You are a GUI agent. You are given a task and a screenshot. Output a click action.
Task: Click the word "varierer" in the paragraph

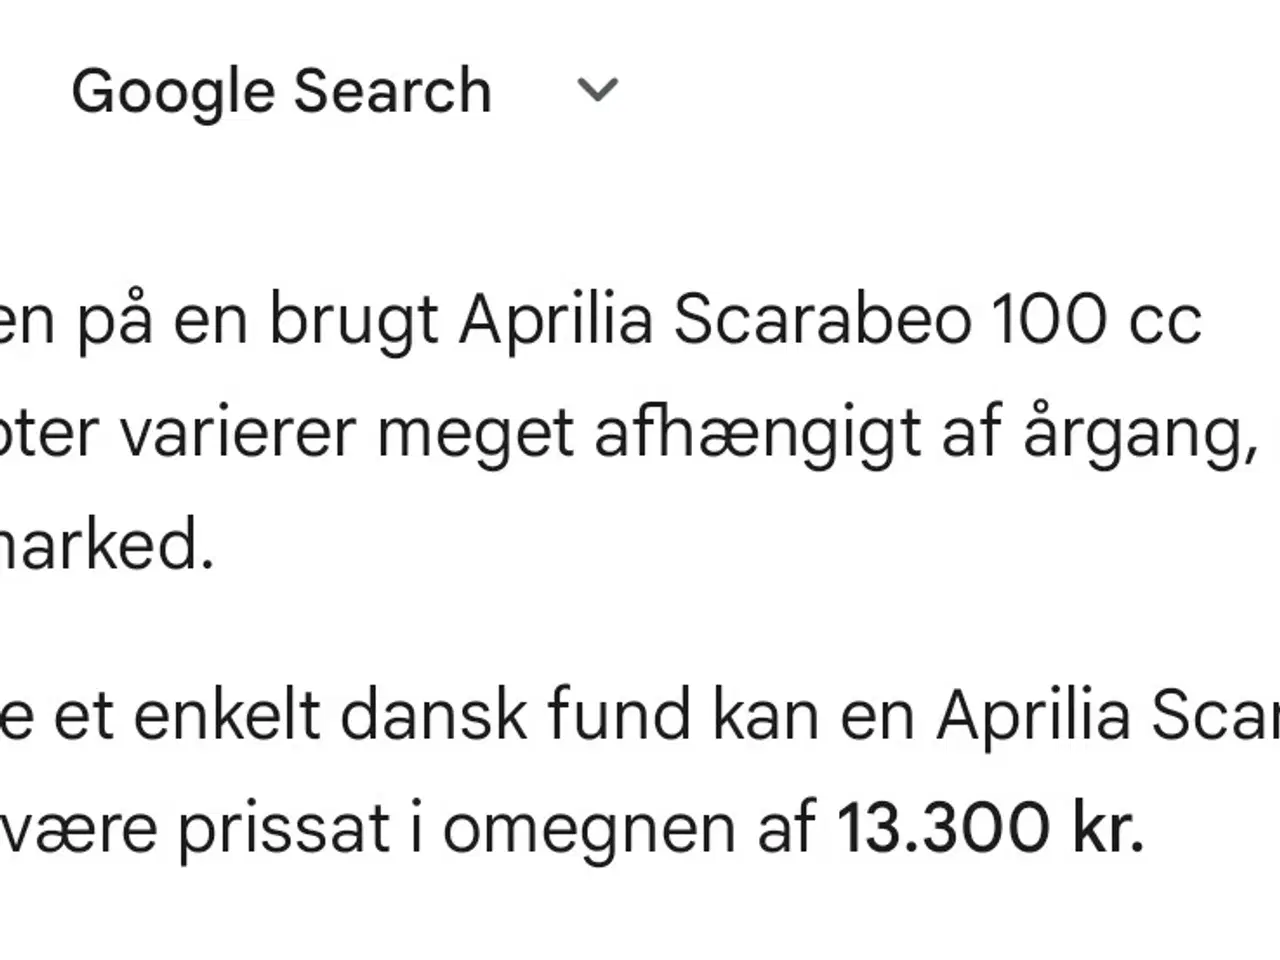[x=238, y=434]
